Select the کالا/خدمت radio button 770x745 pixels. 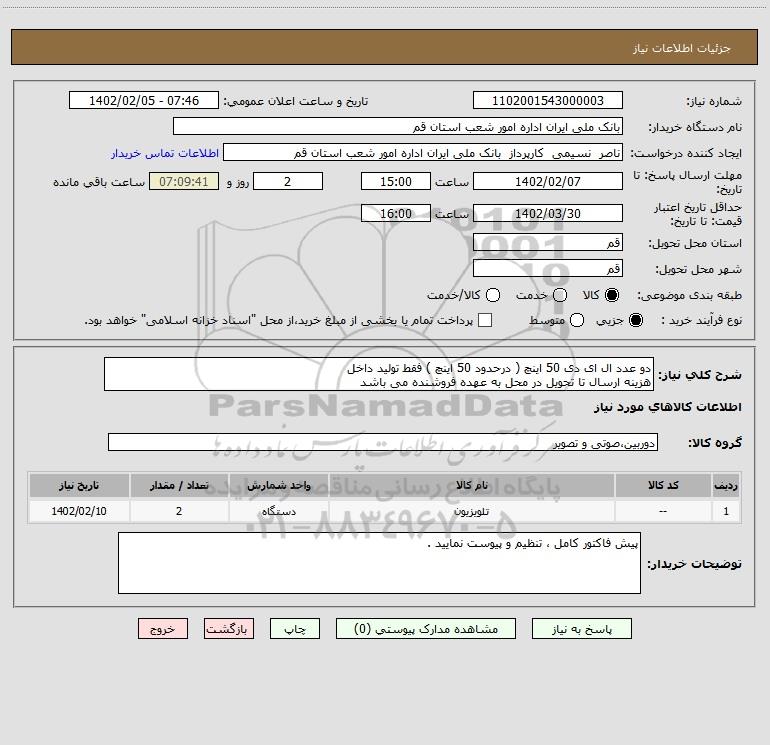pos(493,295)
